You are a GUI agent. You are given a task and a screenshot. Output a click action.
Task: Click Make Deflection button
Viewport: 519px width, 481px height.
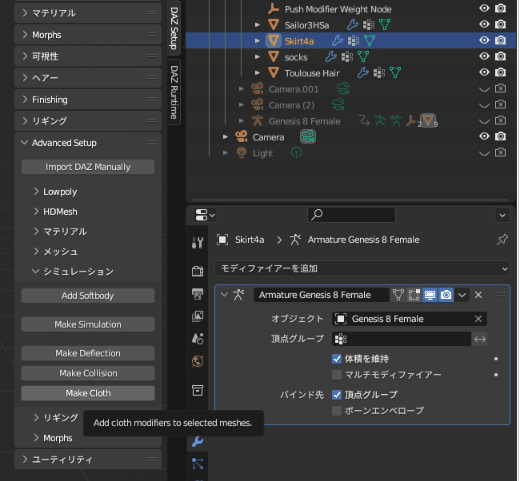tap(88, 353)
